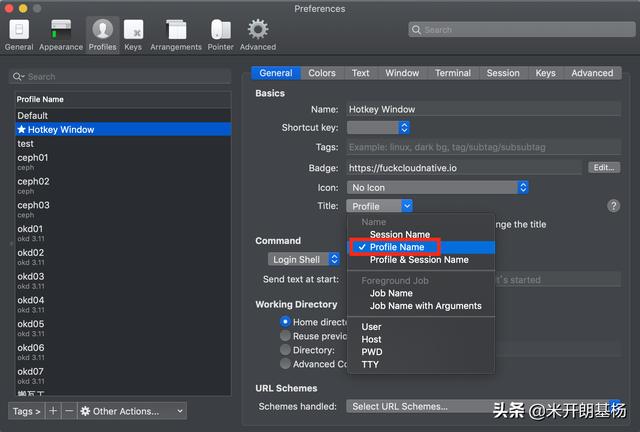Select Reuse previous session directory radio
The image size is (640, 432).
tap(285, 336)
